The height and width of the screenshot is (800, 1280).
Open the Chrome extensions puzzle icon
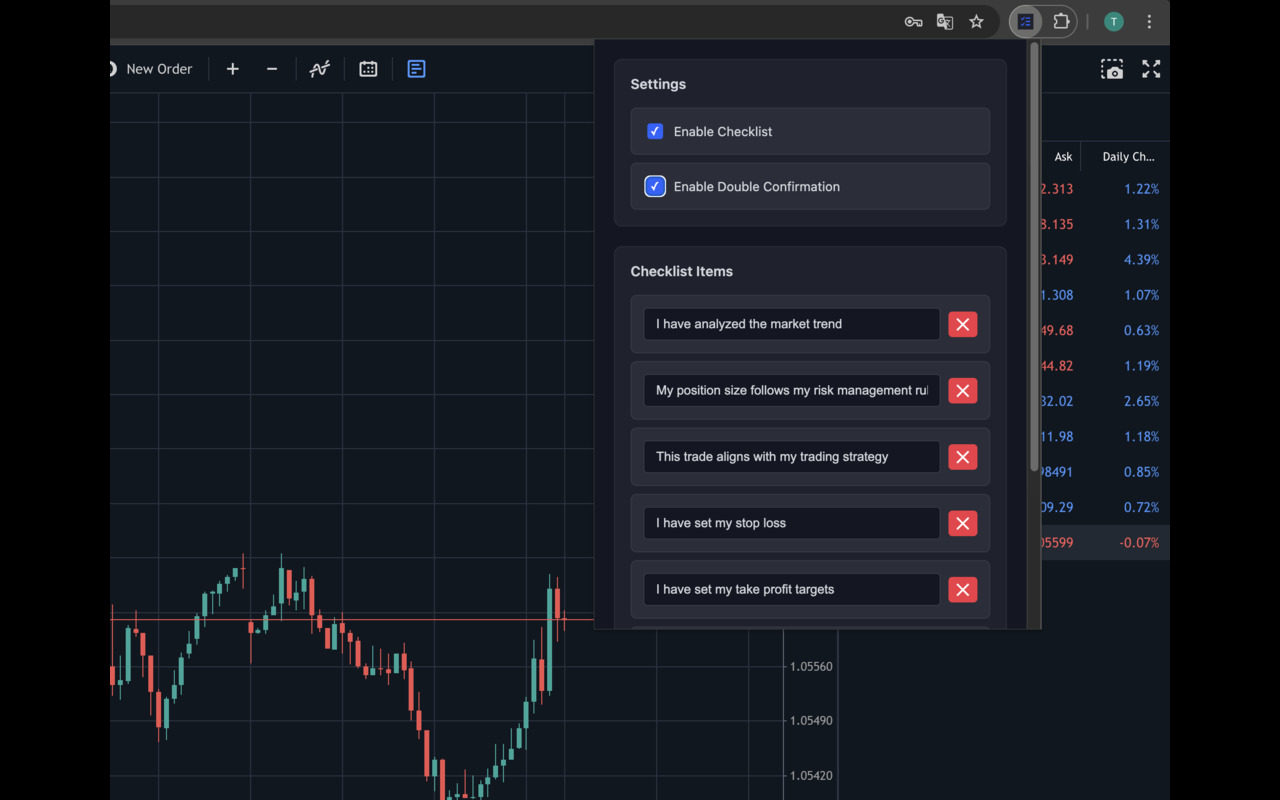point(1061,21)
